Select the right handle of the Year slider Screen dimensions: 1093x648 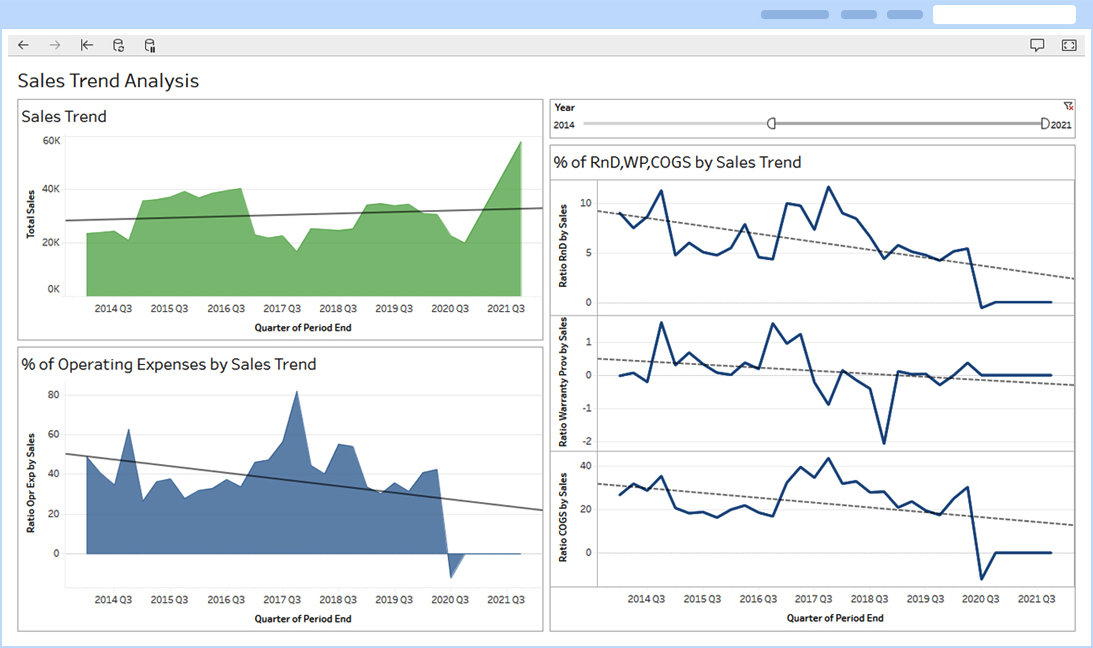point(1043,123)
